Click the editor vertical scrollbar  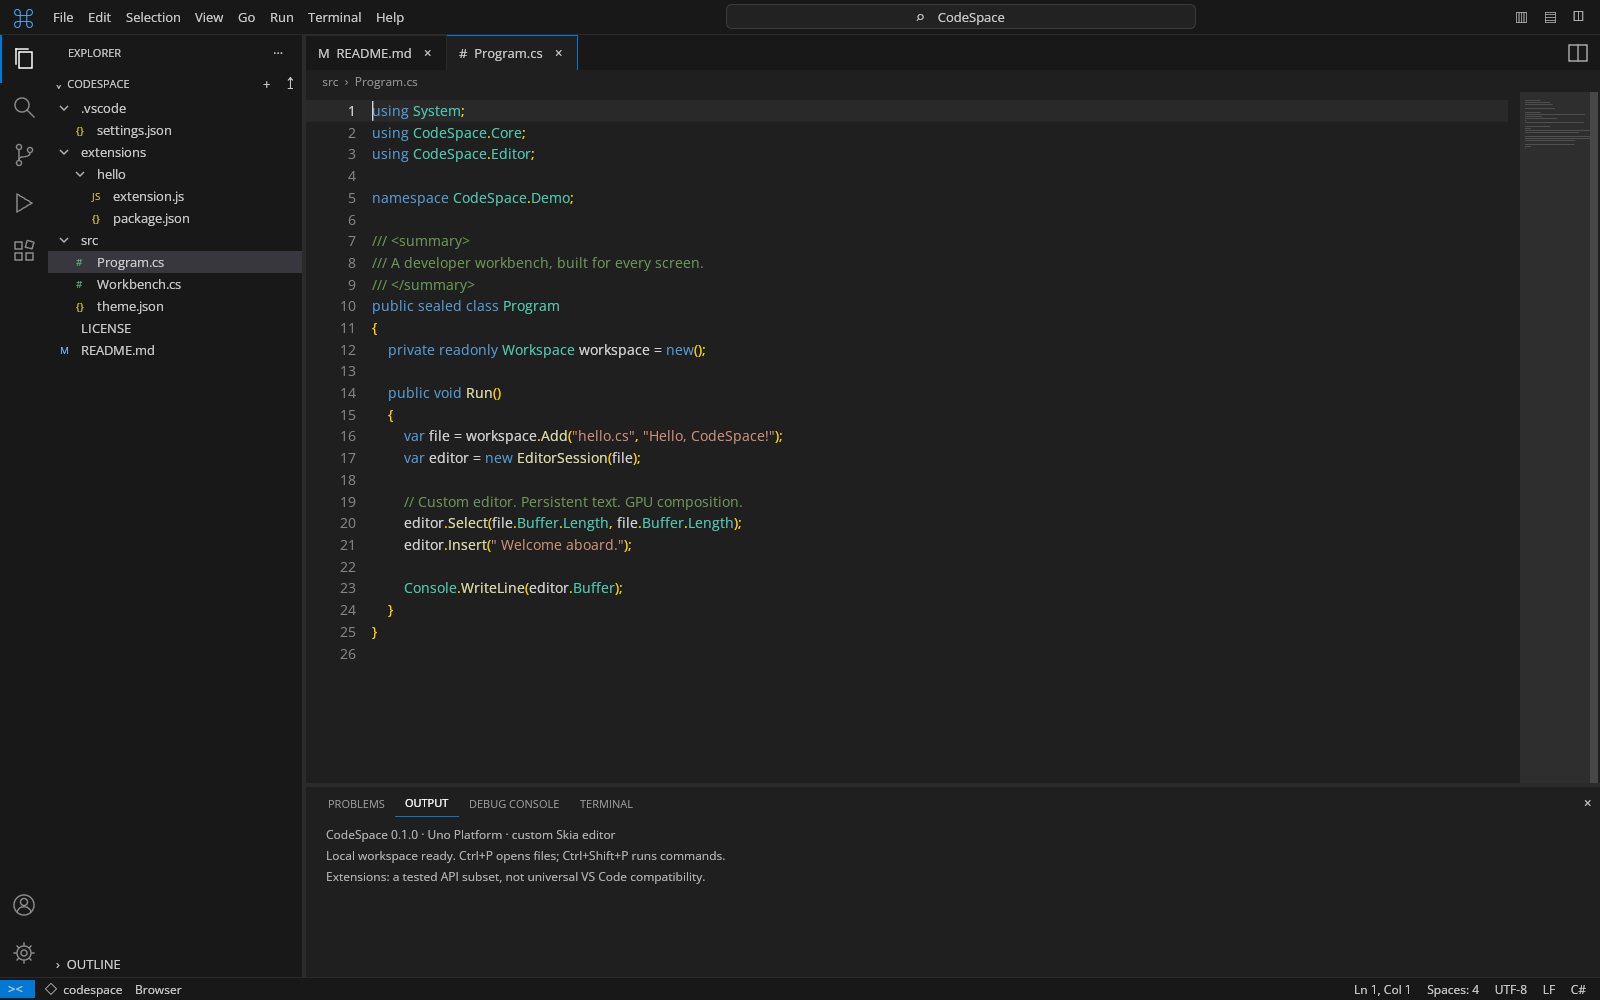[1594, 436]
